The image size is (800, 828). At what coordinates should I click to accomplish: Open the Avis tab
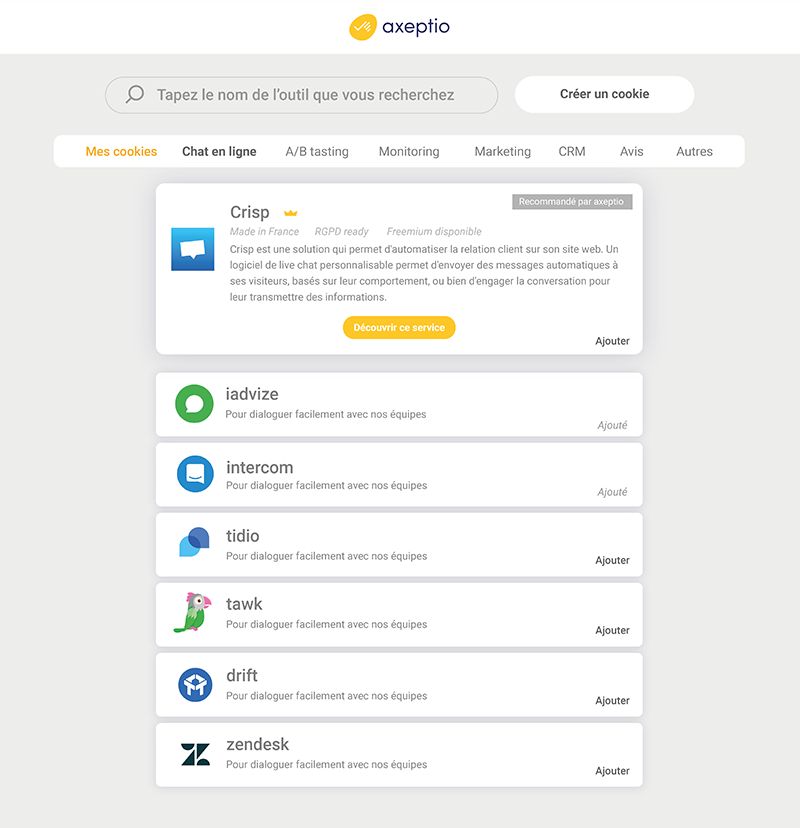point(632,152)
